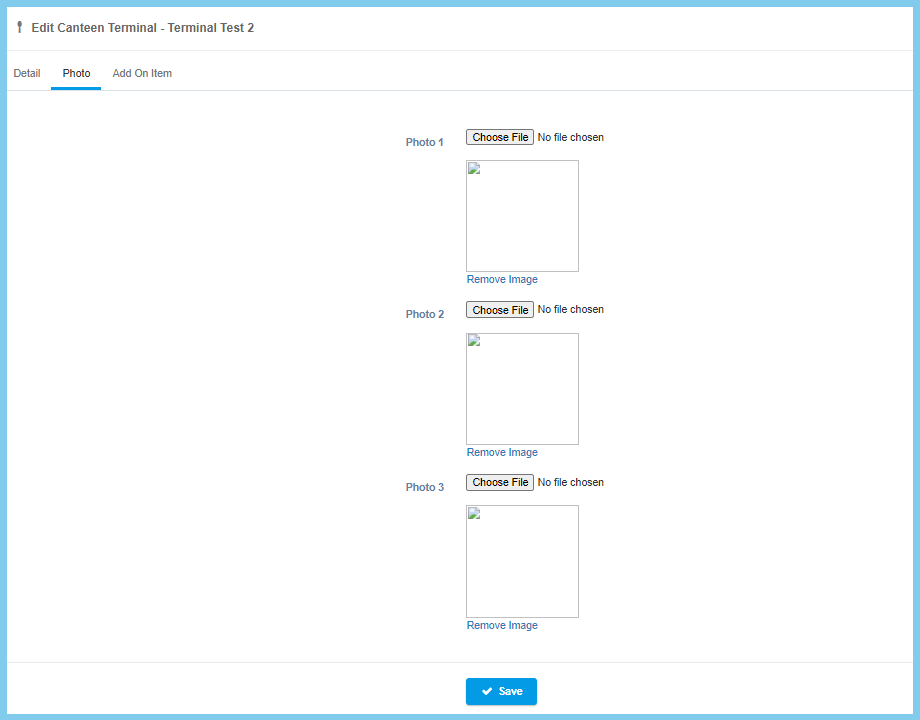Screen dimensions: 920x720
Task: Click broken image icon in Photo 1 preview
Action: (475, 168)
